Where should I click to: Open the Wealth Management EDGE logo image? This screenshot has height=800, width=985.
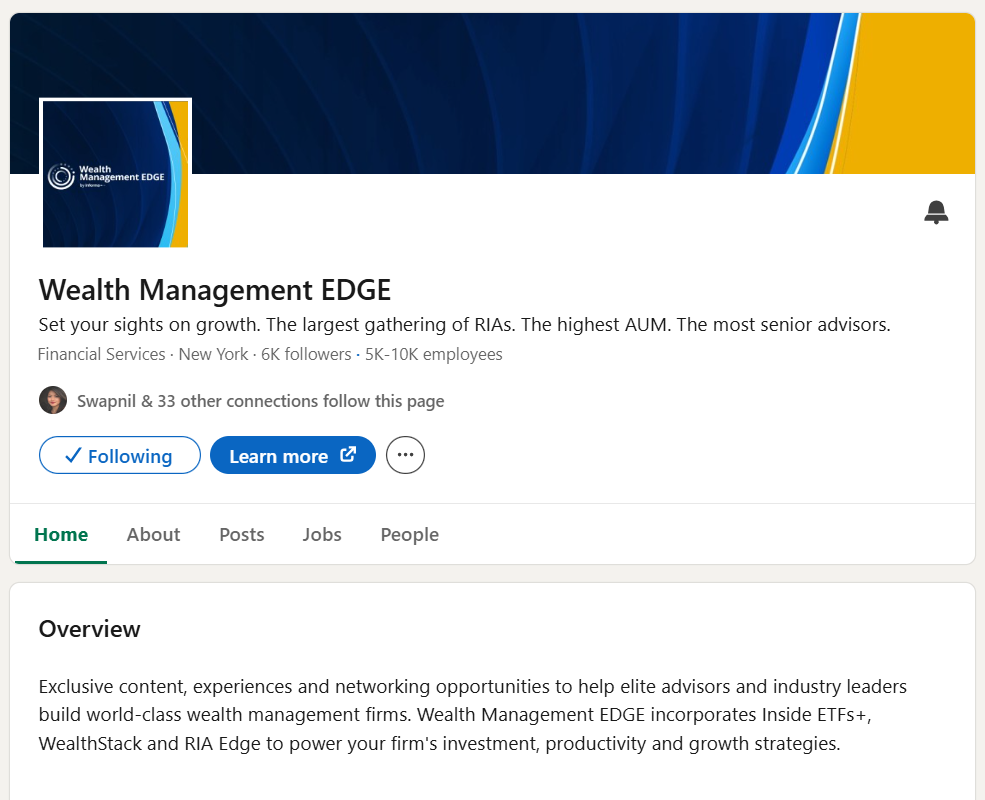click(x=115, y=174)
